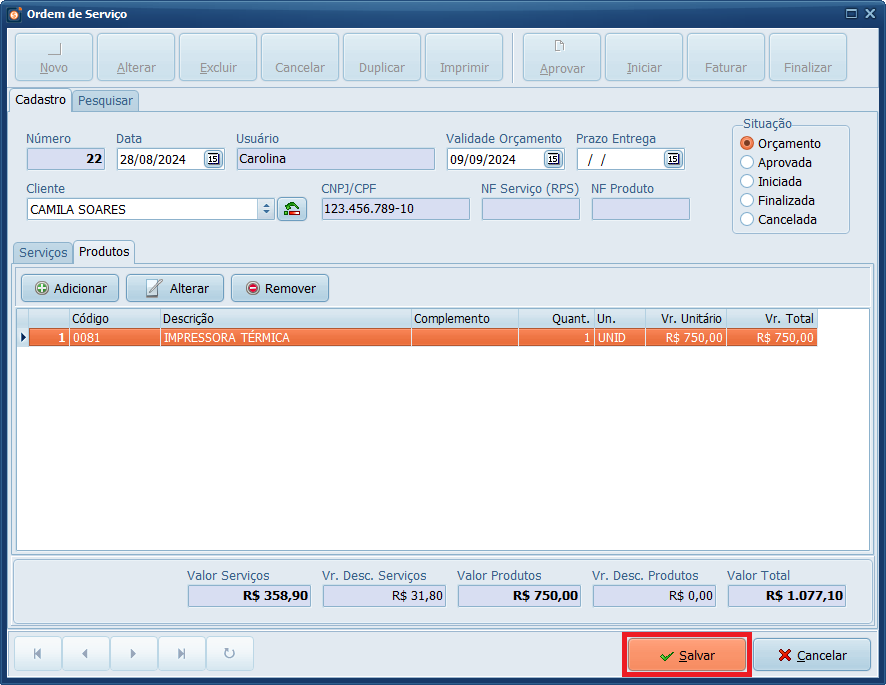This screenshot has height=685, width=886.
Task: Select the Iniciada situation option
Action: [747, 181]
